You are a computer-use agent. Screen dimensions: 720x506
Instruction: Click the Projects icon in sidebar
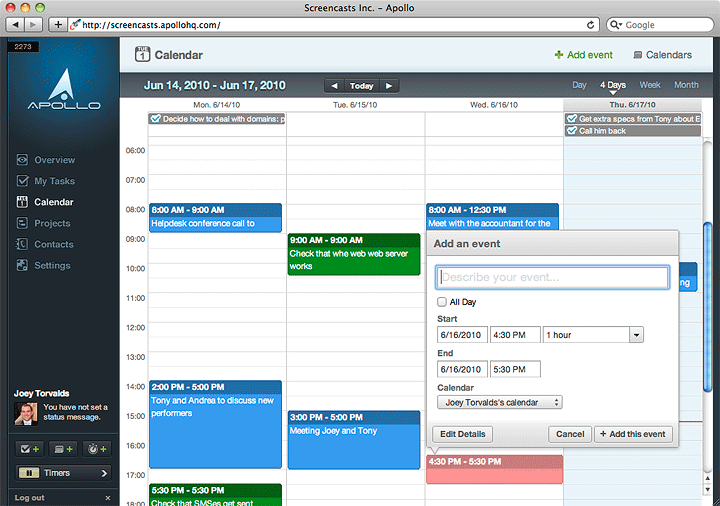[x=22, y=223]
